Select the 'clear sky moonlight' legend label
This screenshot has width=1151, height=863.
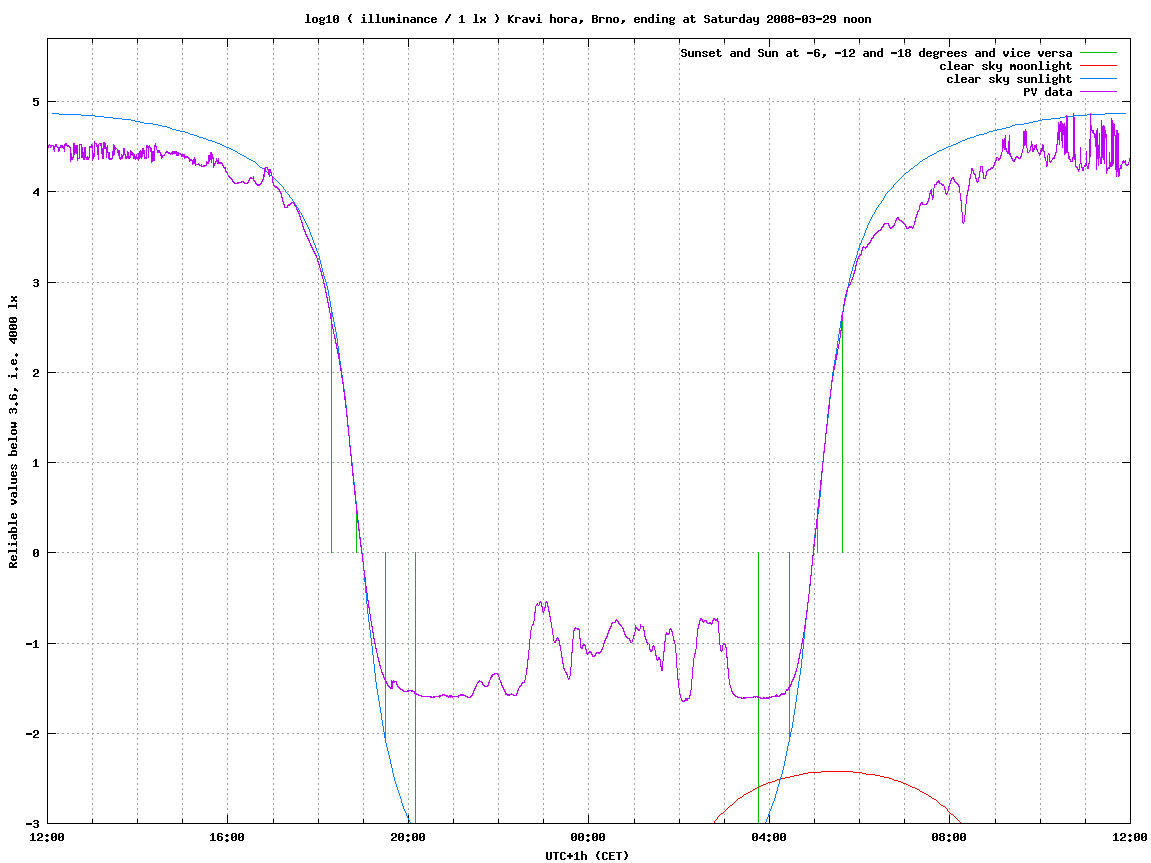(1006, 66)
